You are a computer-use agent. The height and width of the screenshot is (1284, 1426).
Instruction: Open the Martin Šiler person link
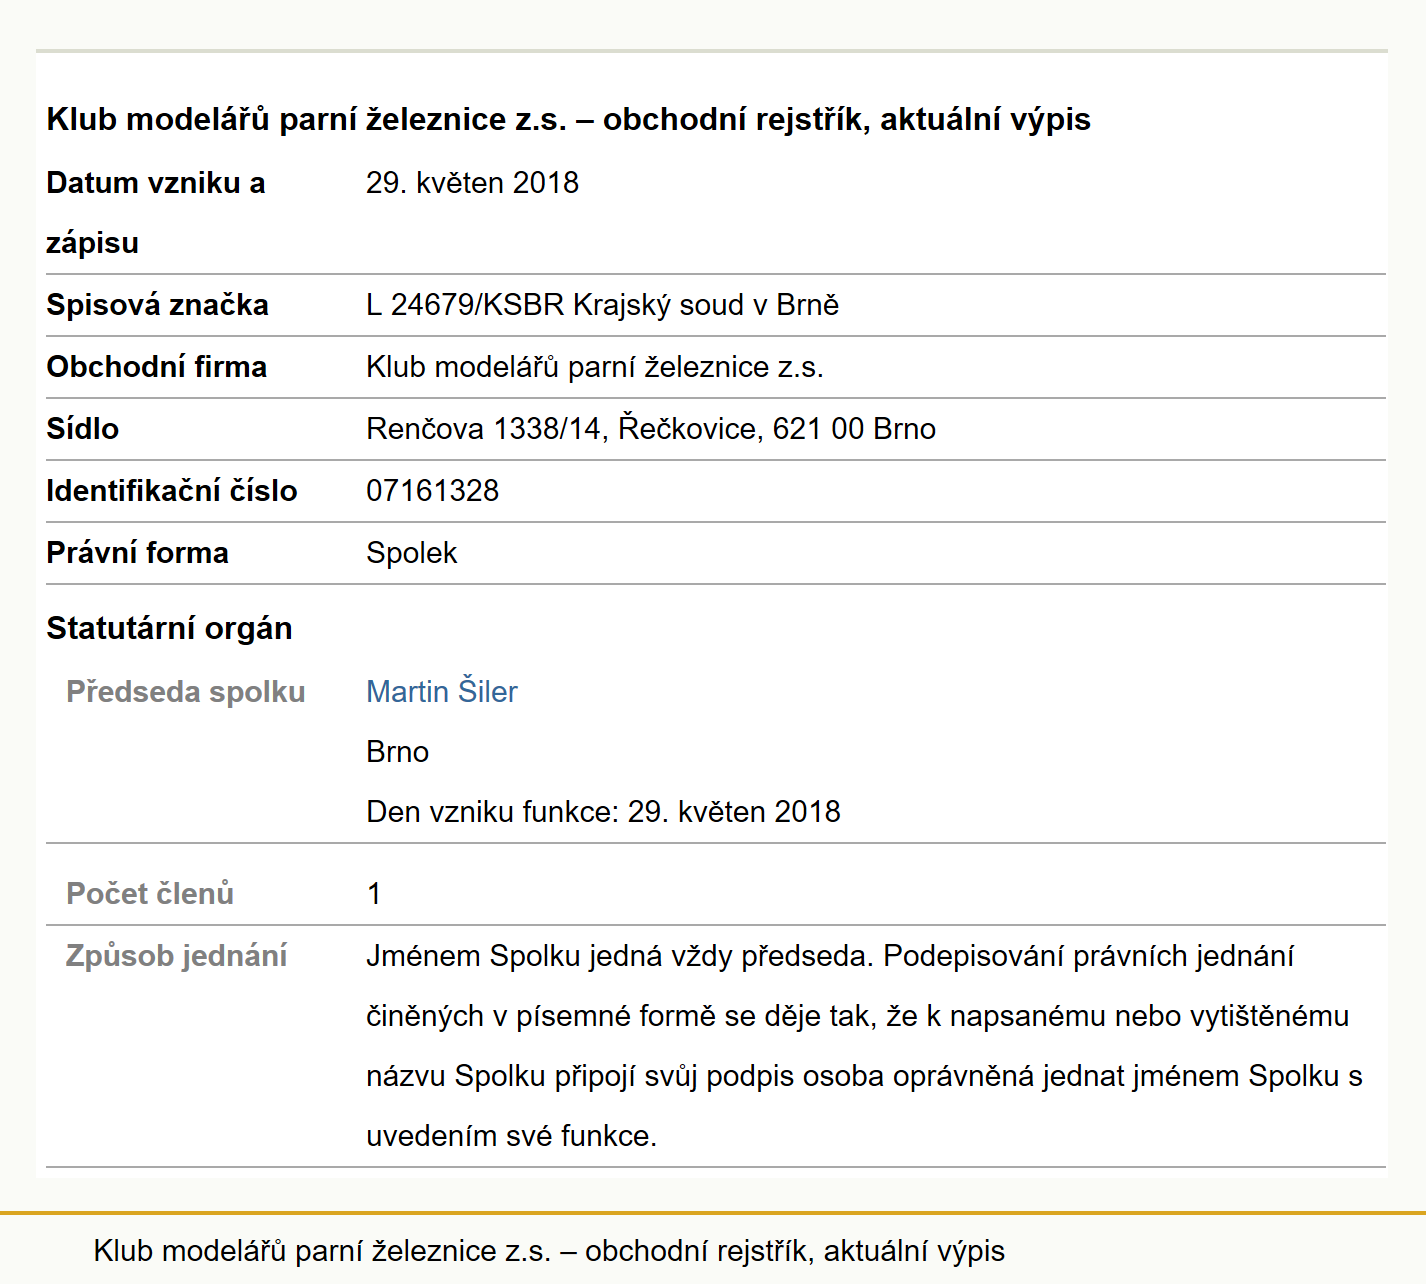tap(441, 691)
